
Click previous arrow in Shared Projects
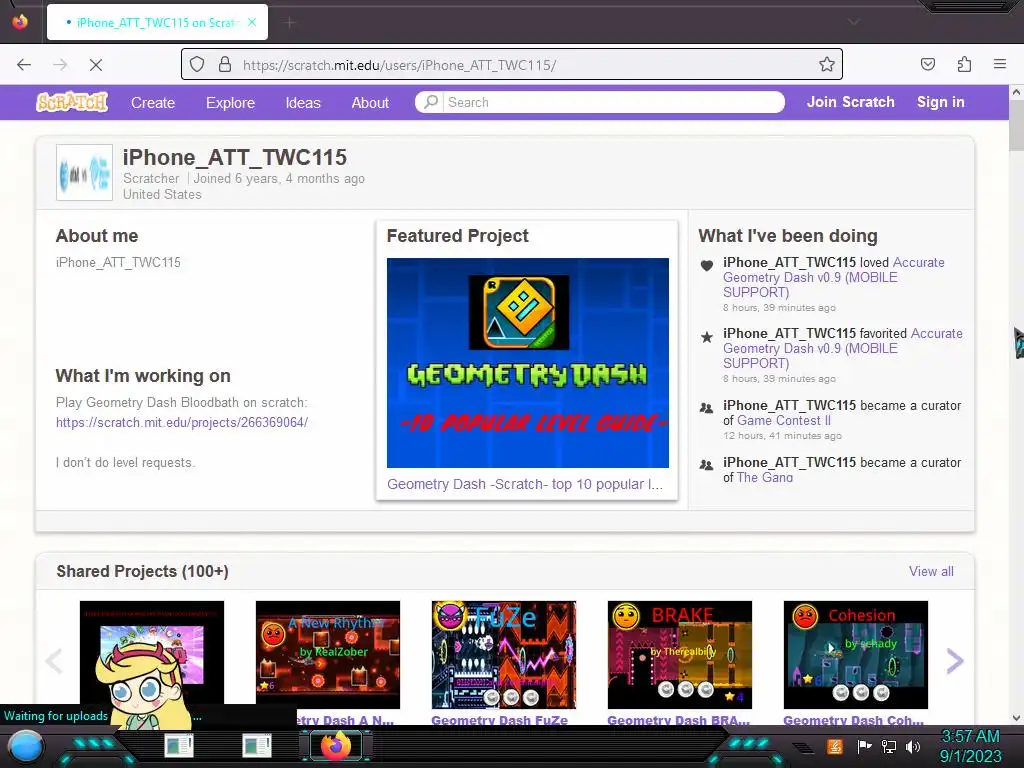tap(55, 661)
